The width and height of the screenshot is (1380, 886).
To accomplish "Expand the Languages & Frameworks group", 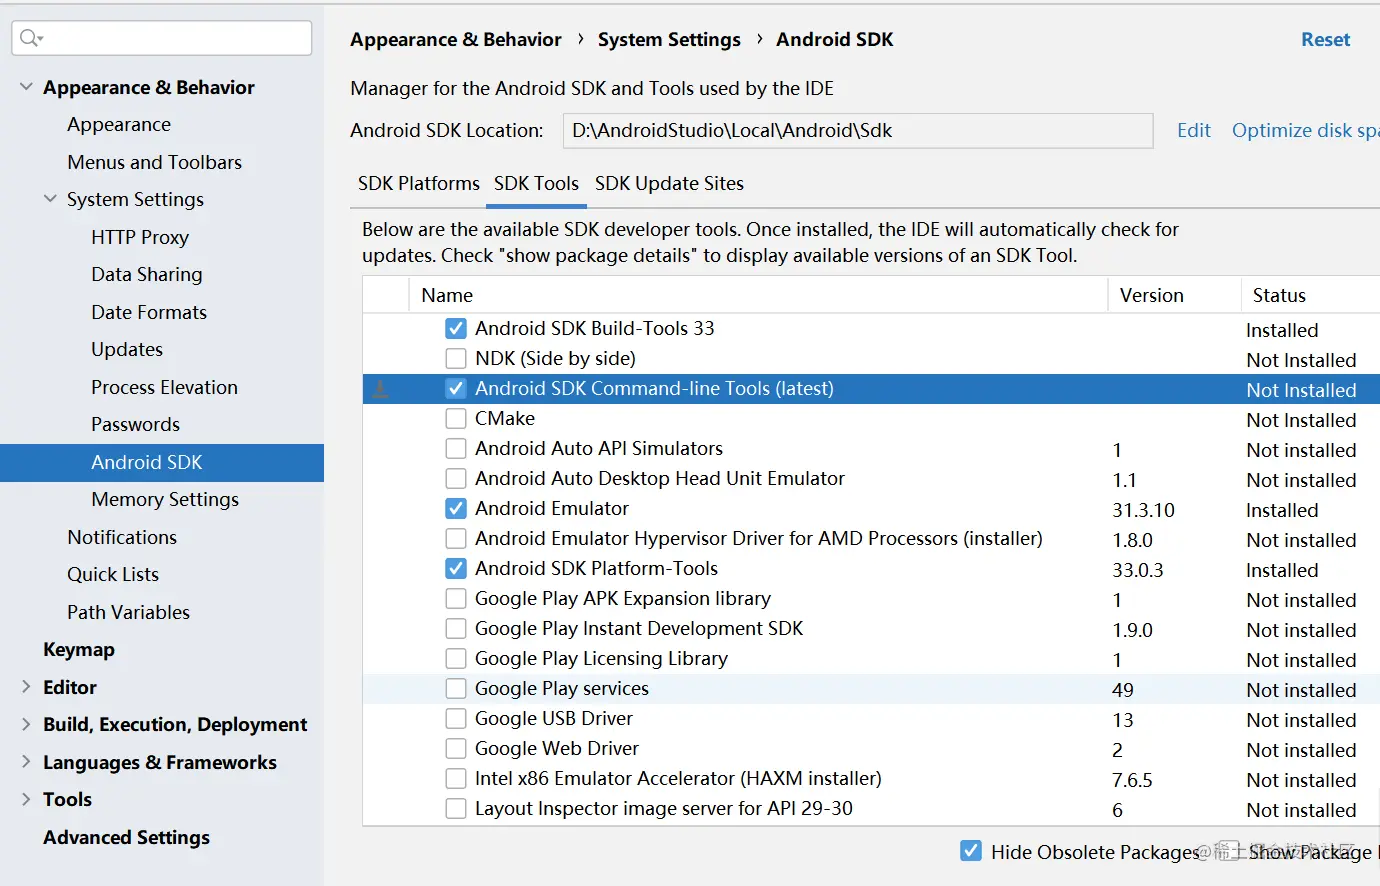I will [26, 762].
